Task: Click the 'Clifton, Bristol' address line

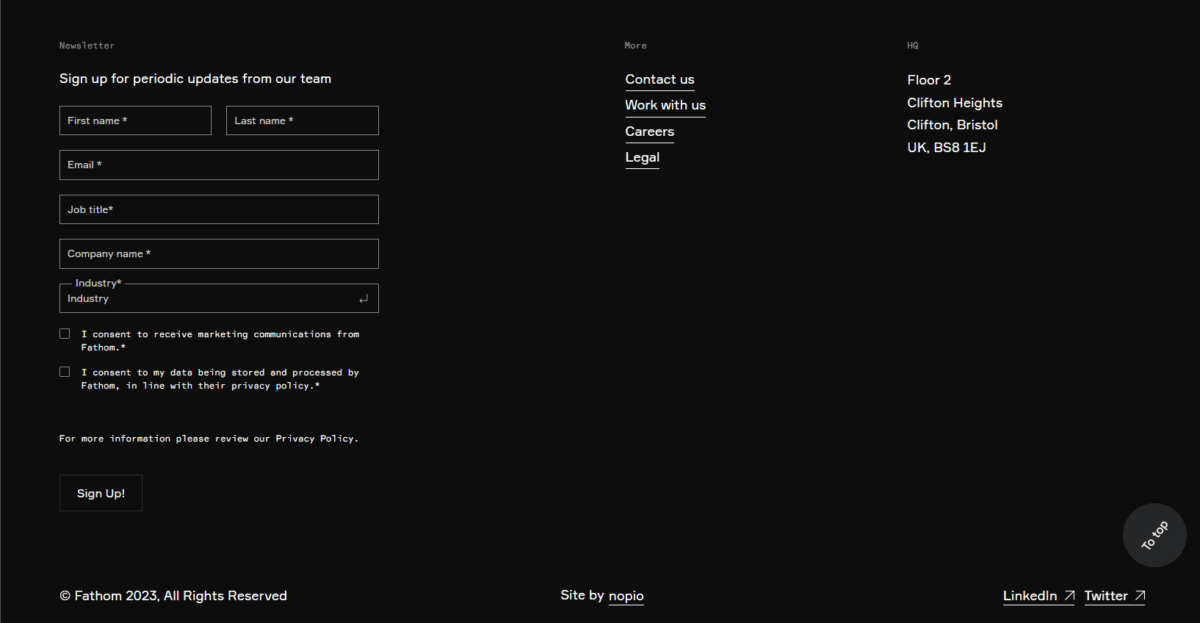Action: tap(952, 125)
